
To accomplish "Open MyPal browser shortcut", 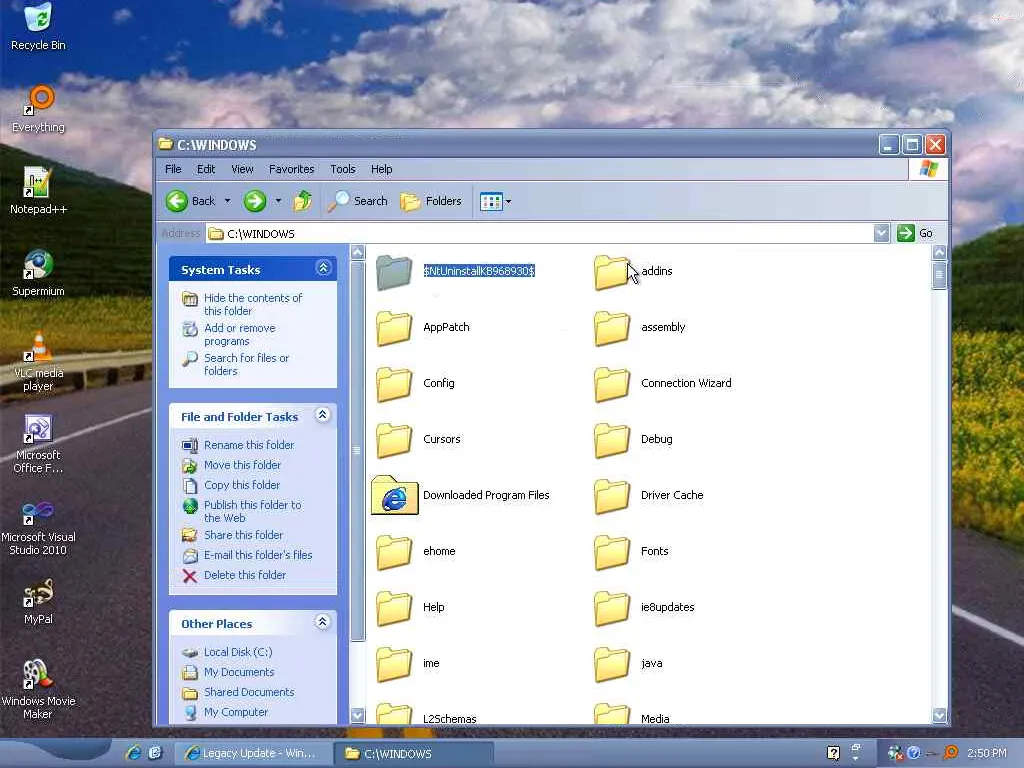I will pos(38,601).
